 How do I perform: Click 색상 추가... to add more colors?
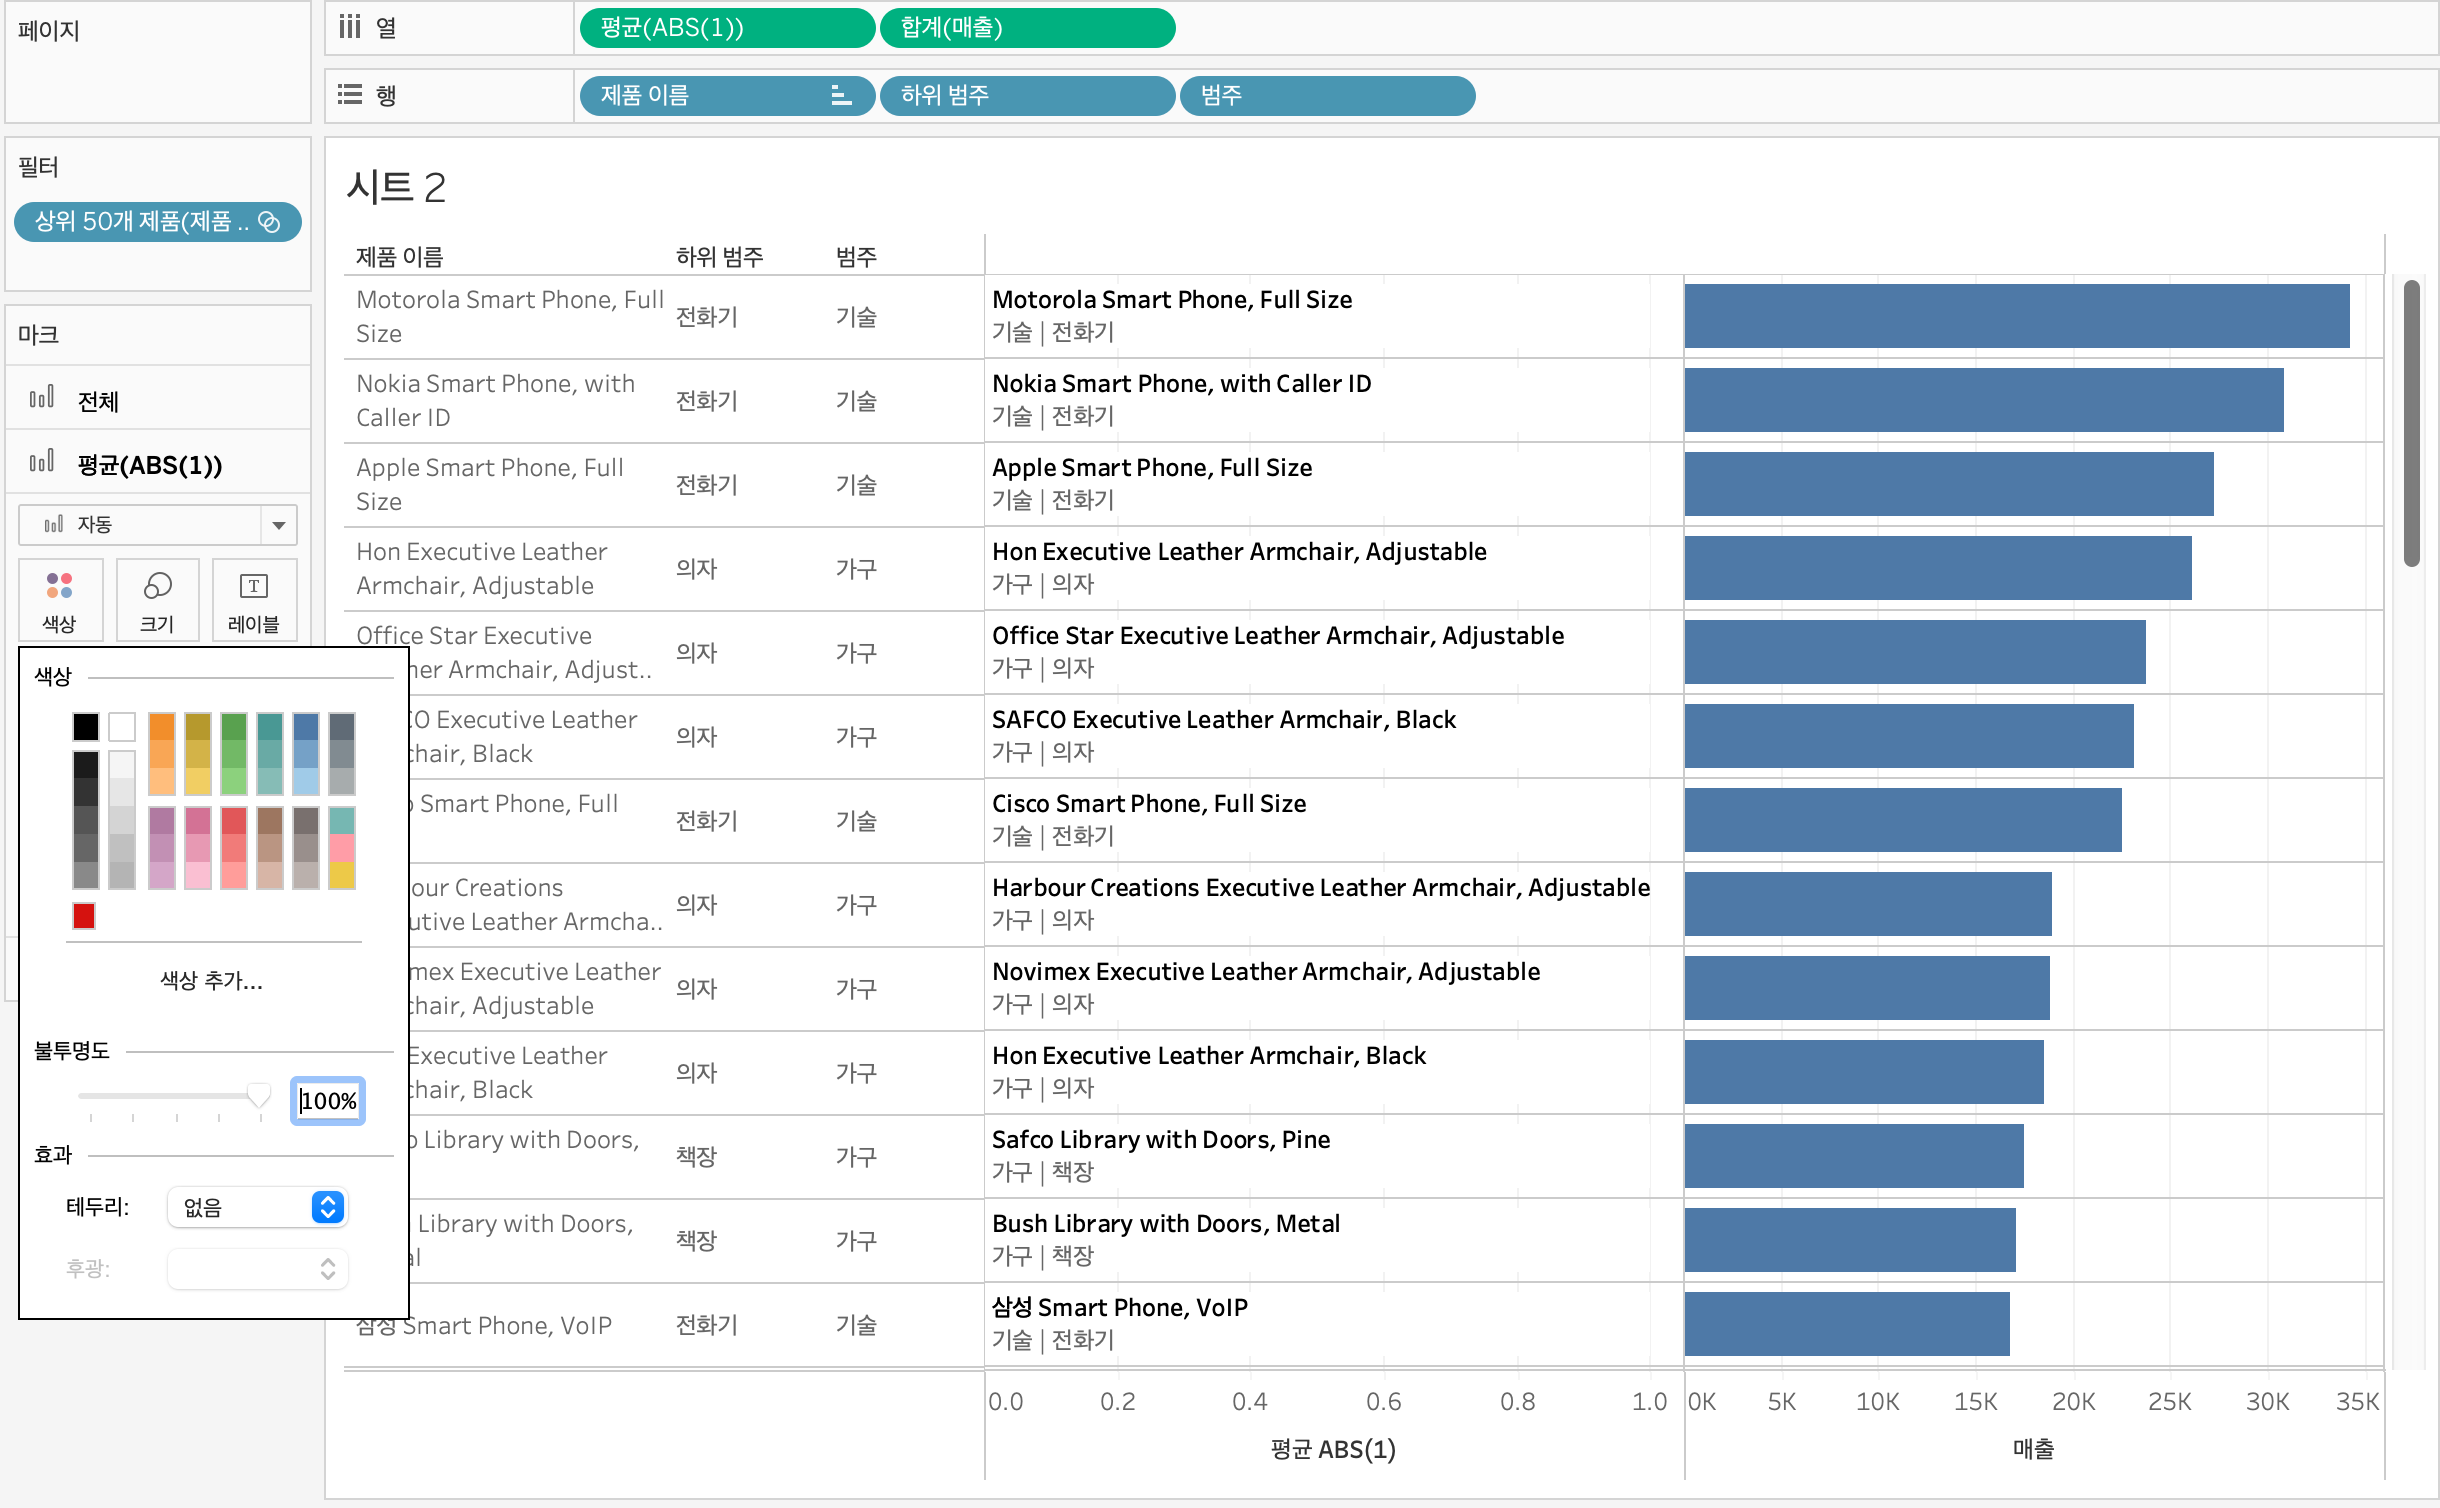pyautogui.click(x=212, y=980)
